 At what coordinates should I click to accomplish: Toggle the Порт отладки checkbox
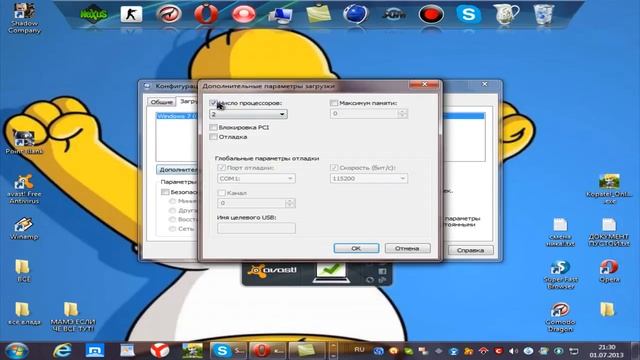point(221,168)
